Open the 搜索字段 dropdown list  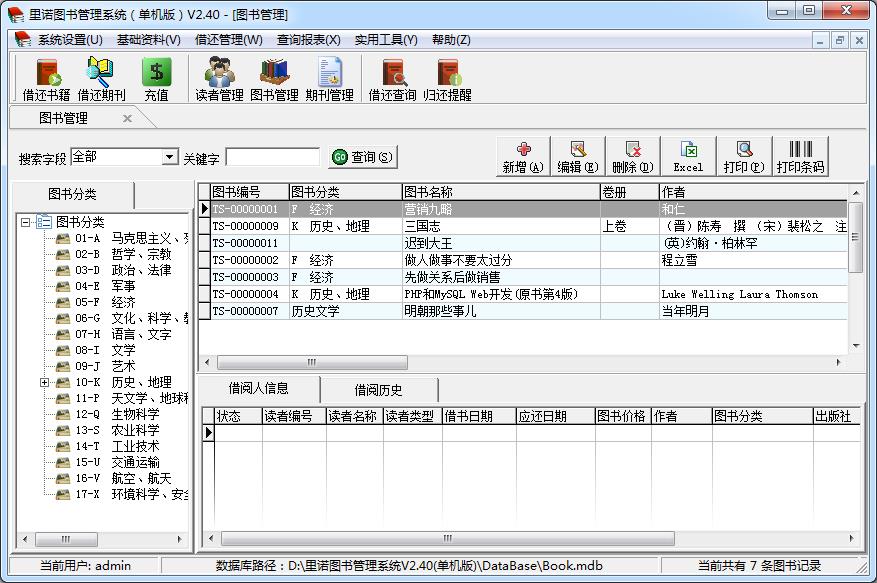point(169,157)
